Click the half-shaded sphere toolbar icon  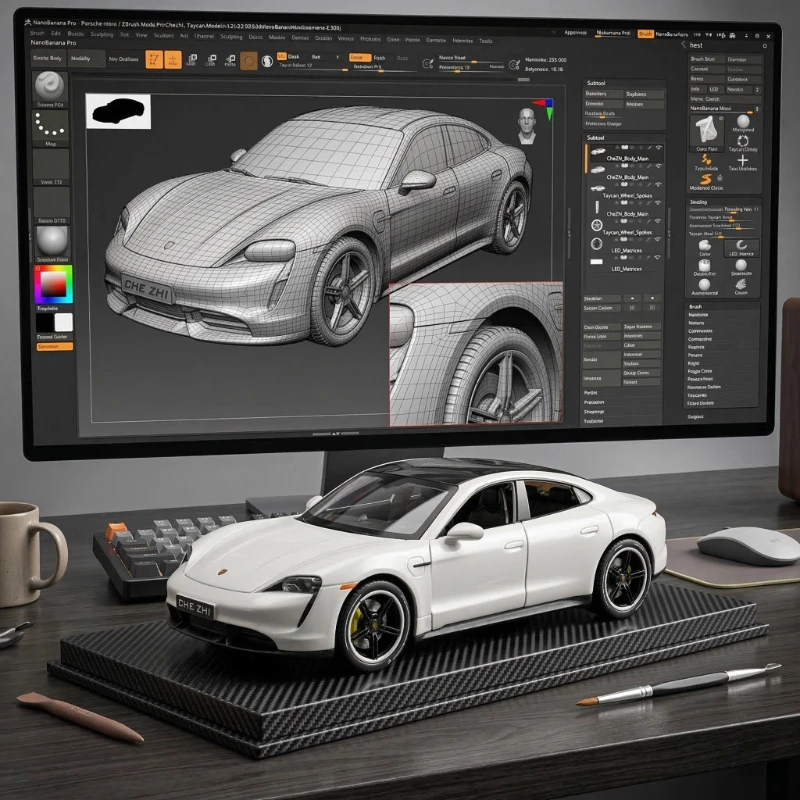click(267, 61)
